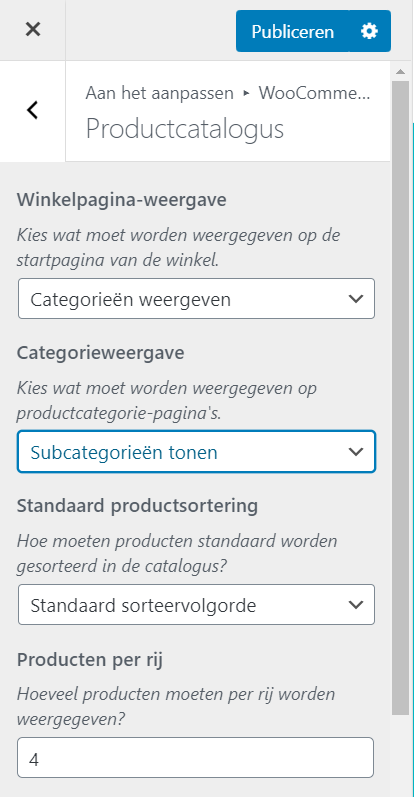Open publish settings gear icon

369,32
